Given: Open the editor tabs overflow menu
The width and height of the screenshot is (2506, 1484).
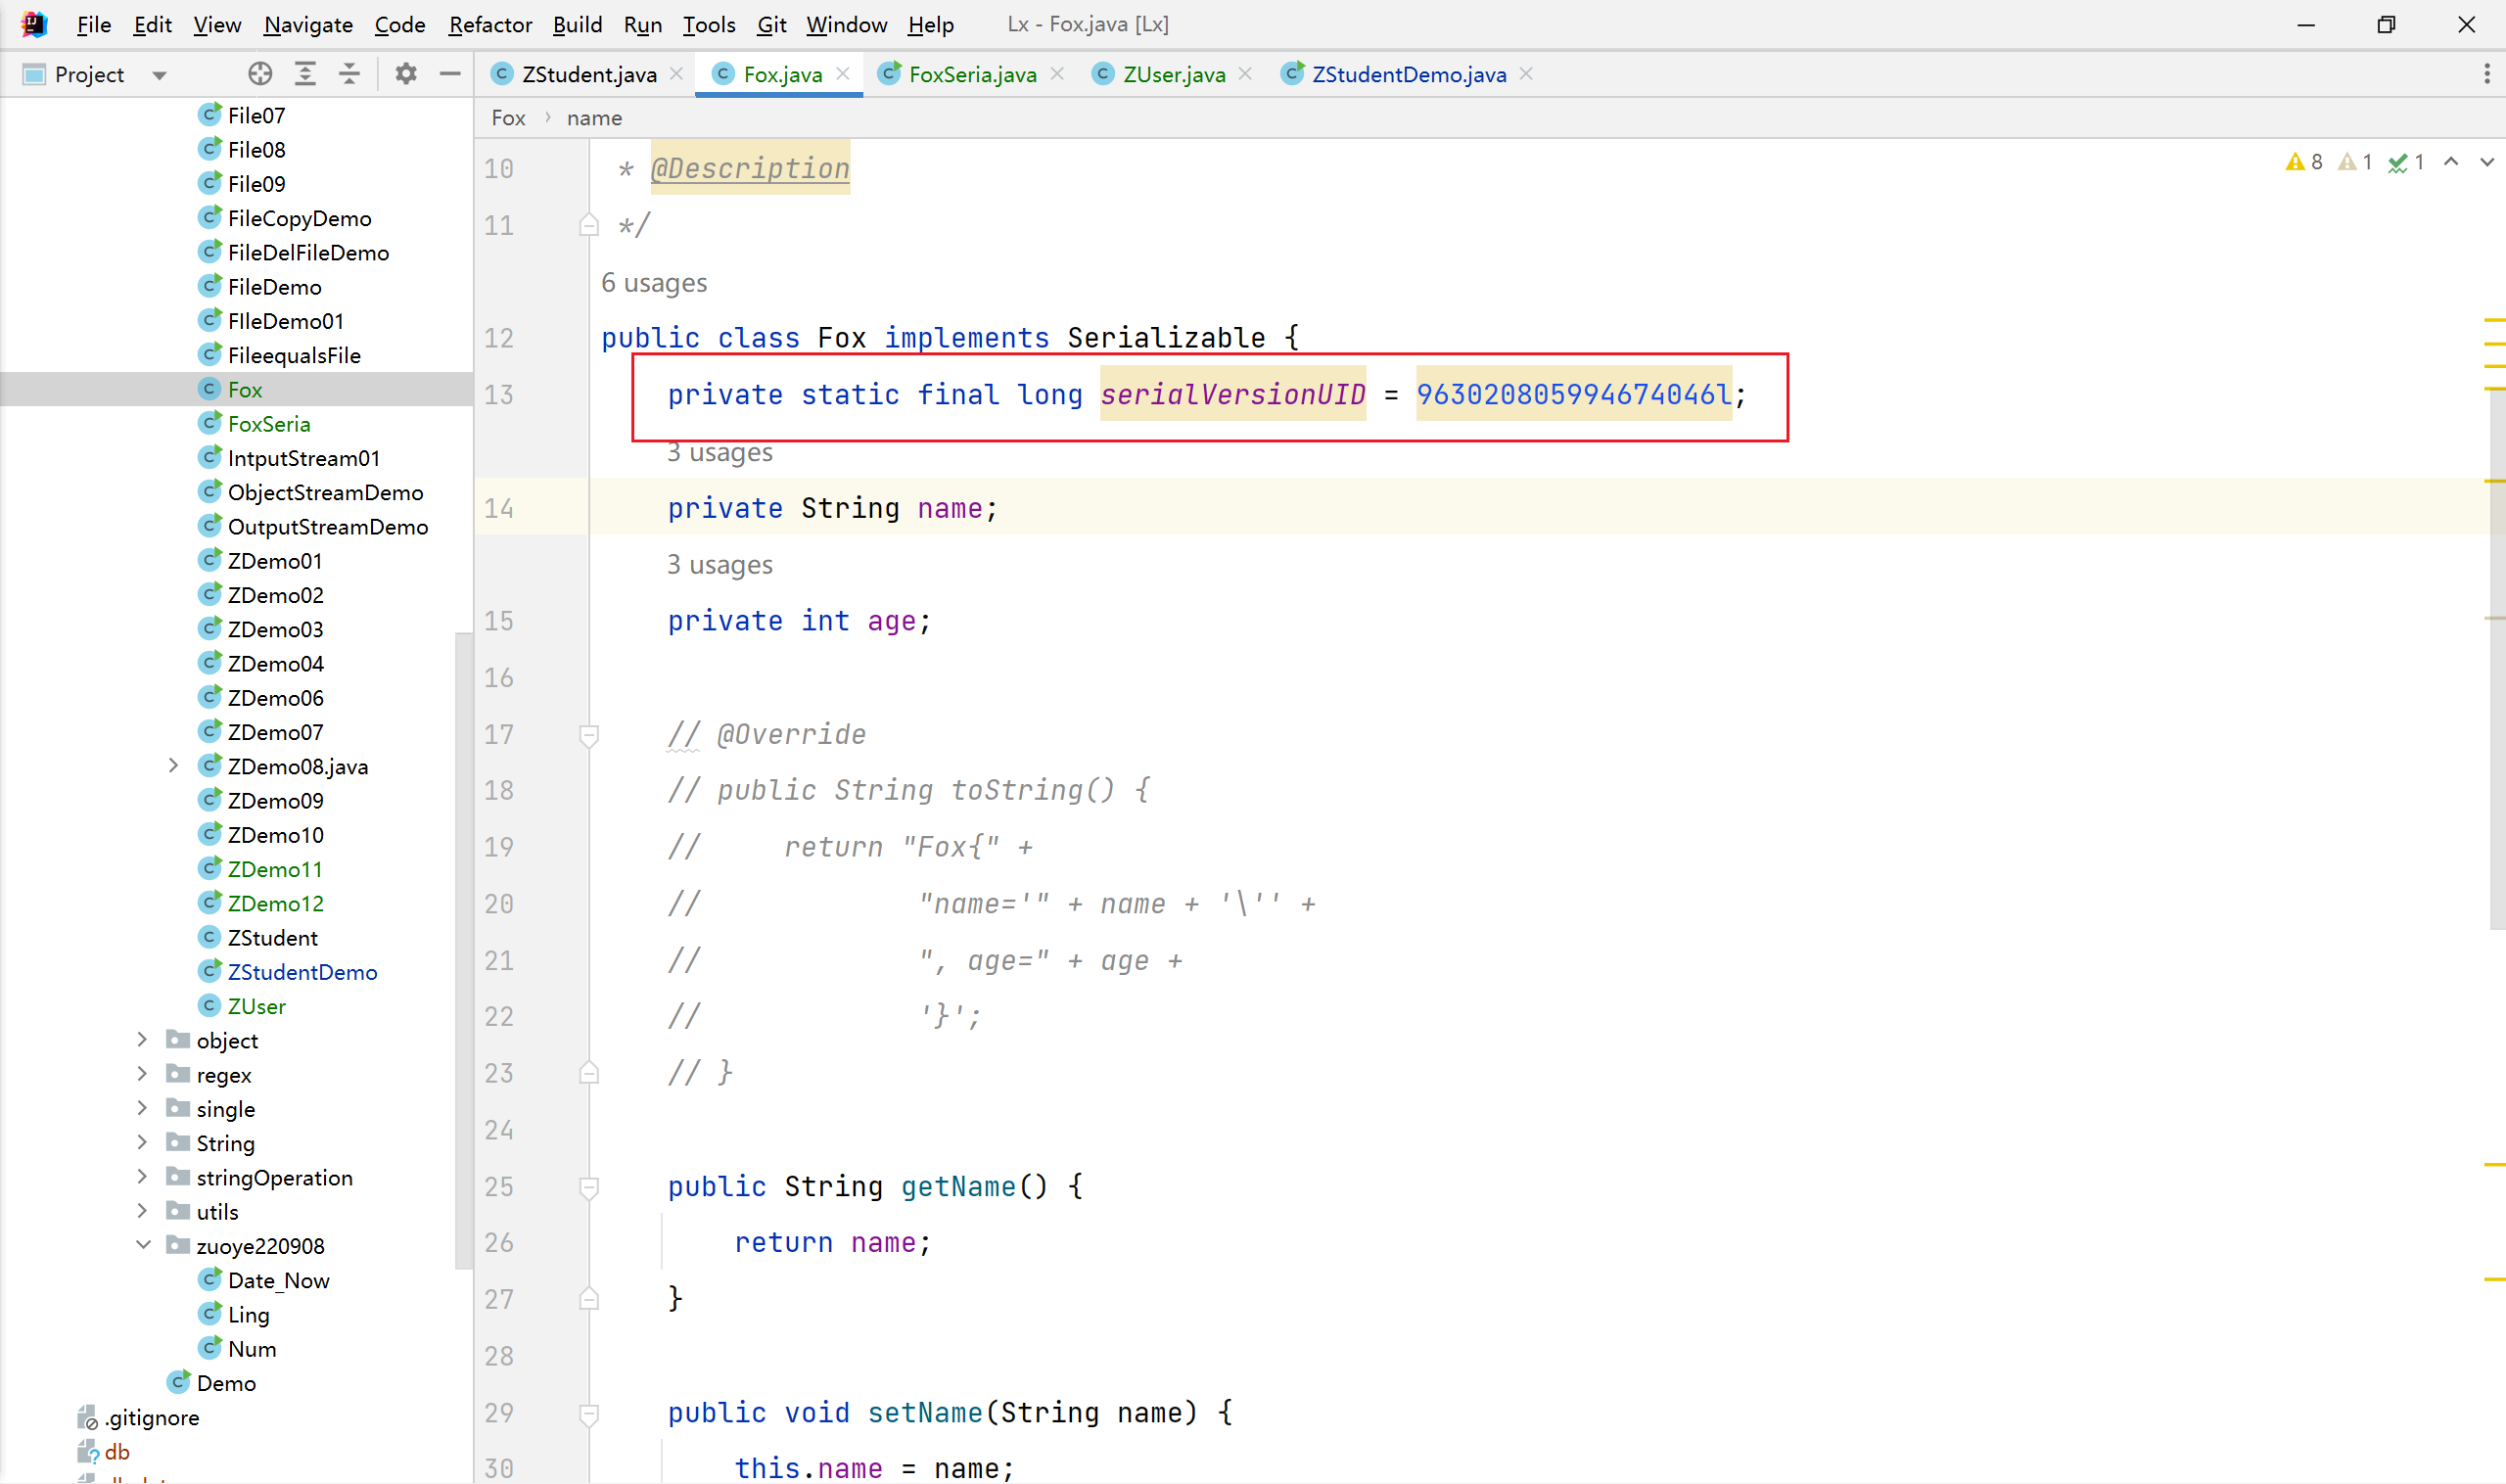Looking at the screenshot, I should (x=2486, y=74).
